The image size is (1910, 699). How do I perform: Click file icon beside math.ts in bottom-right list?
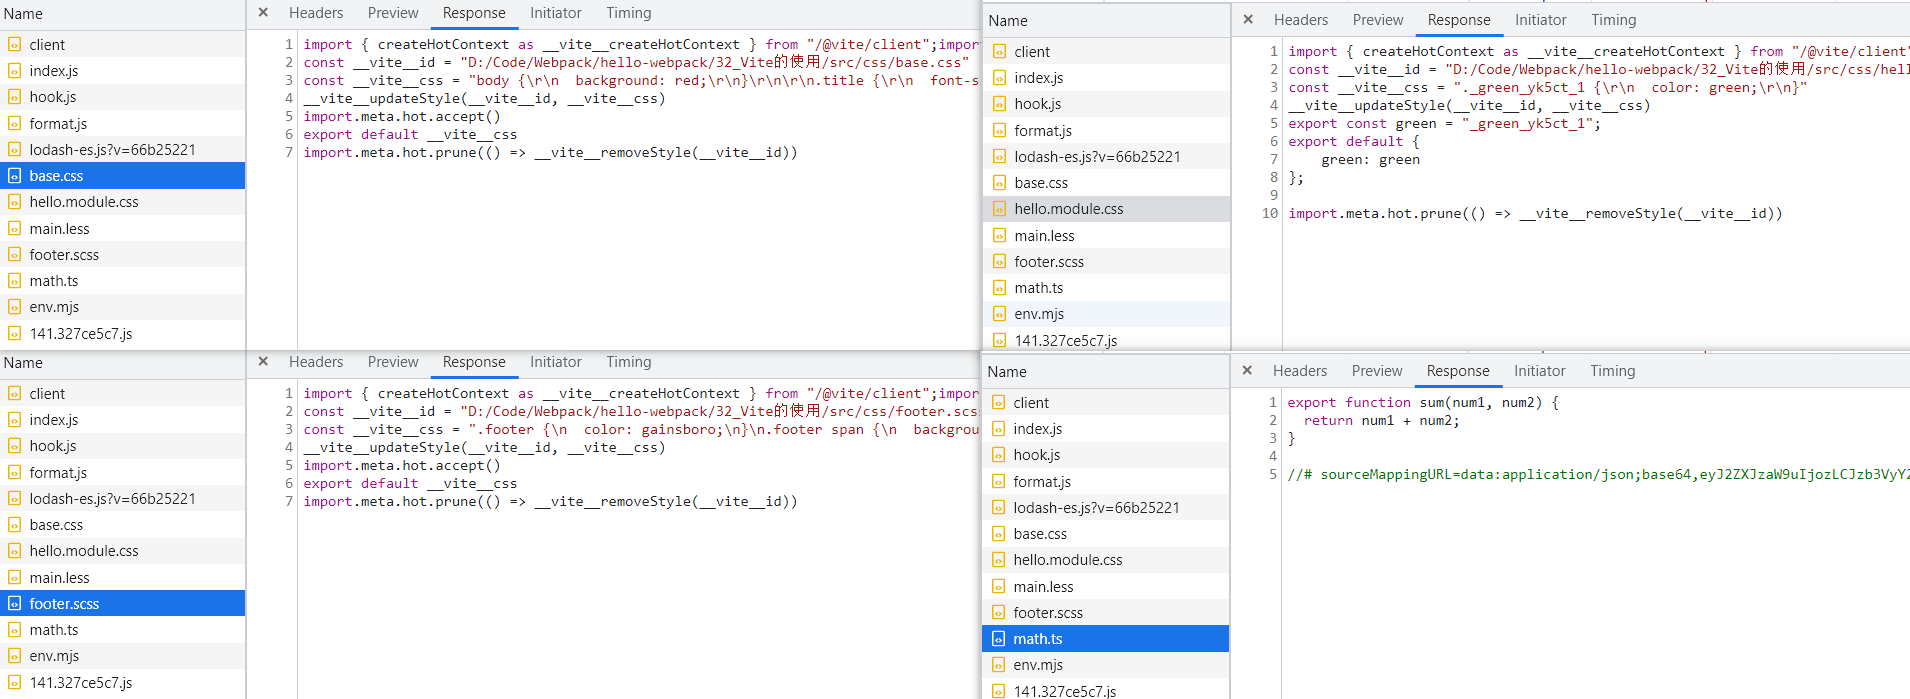coord(998,639)
